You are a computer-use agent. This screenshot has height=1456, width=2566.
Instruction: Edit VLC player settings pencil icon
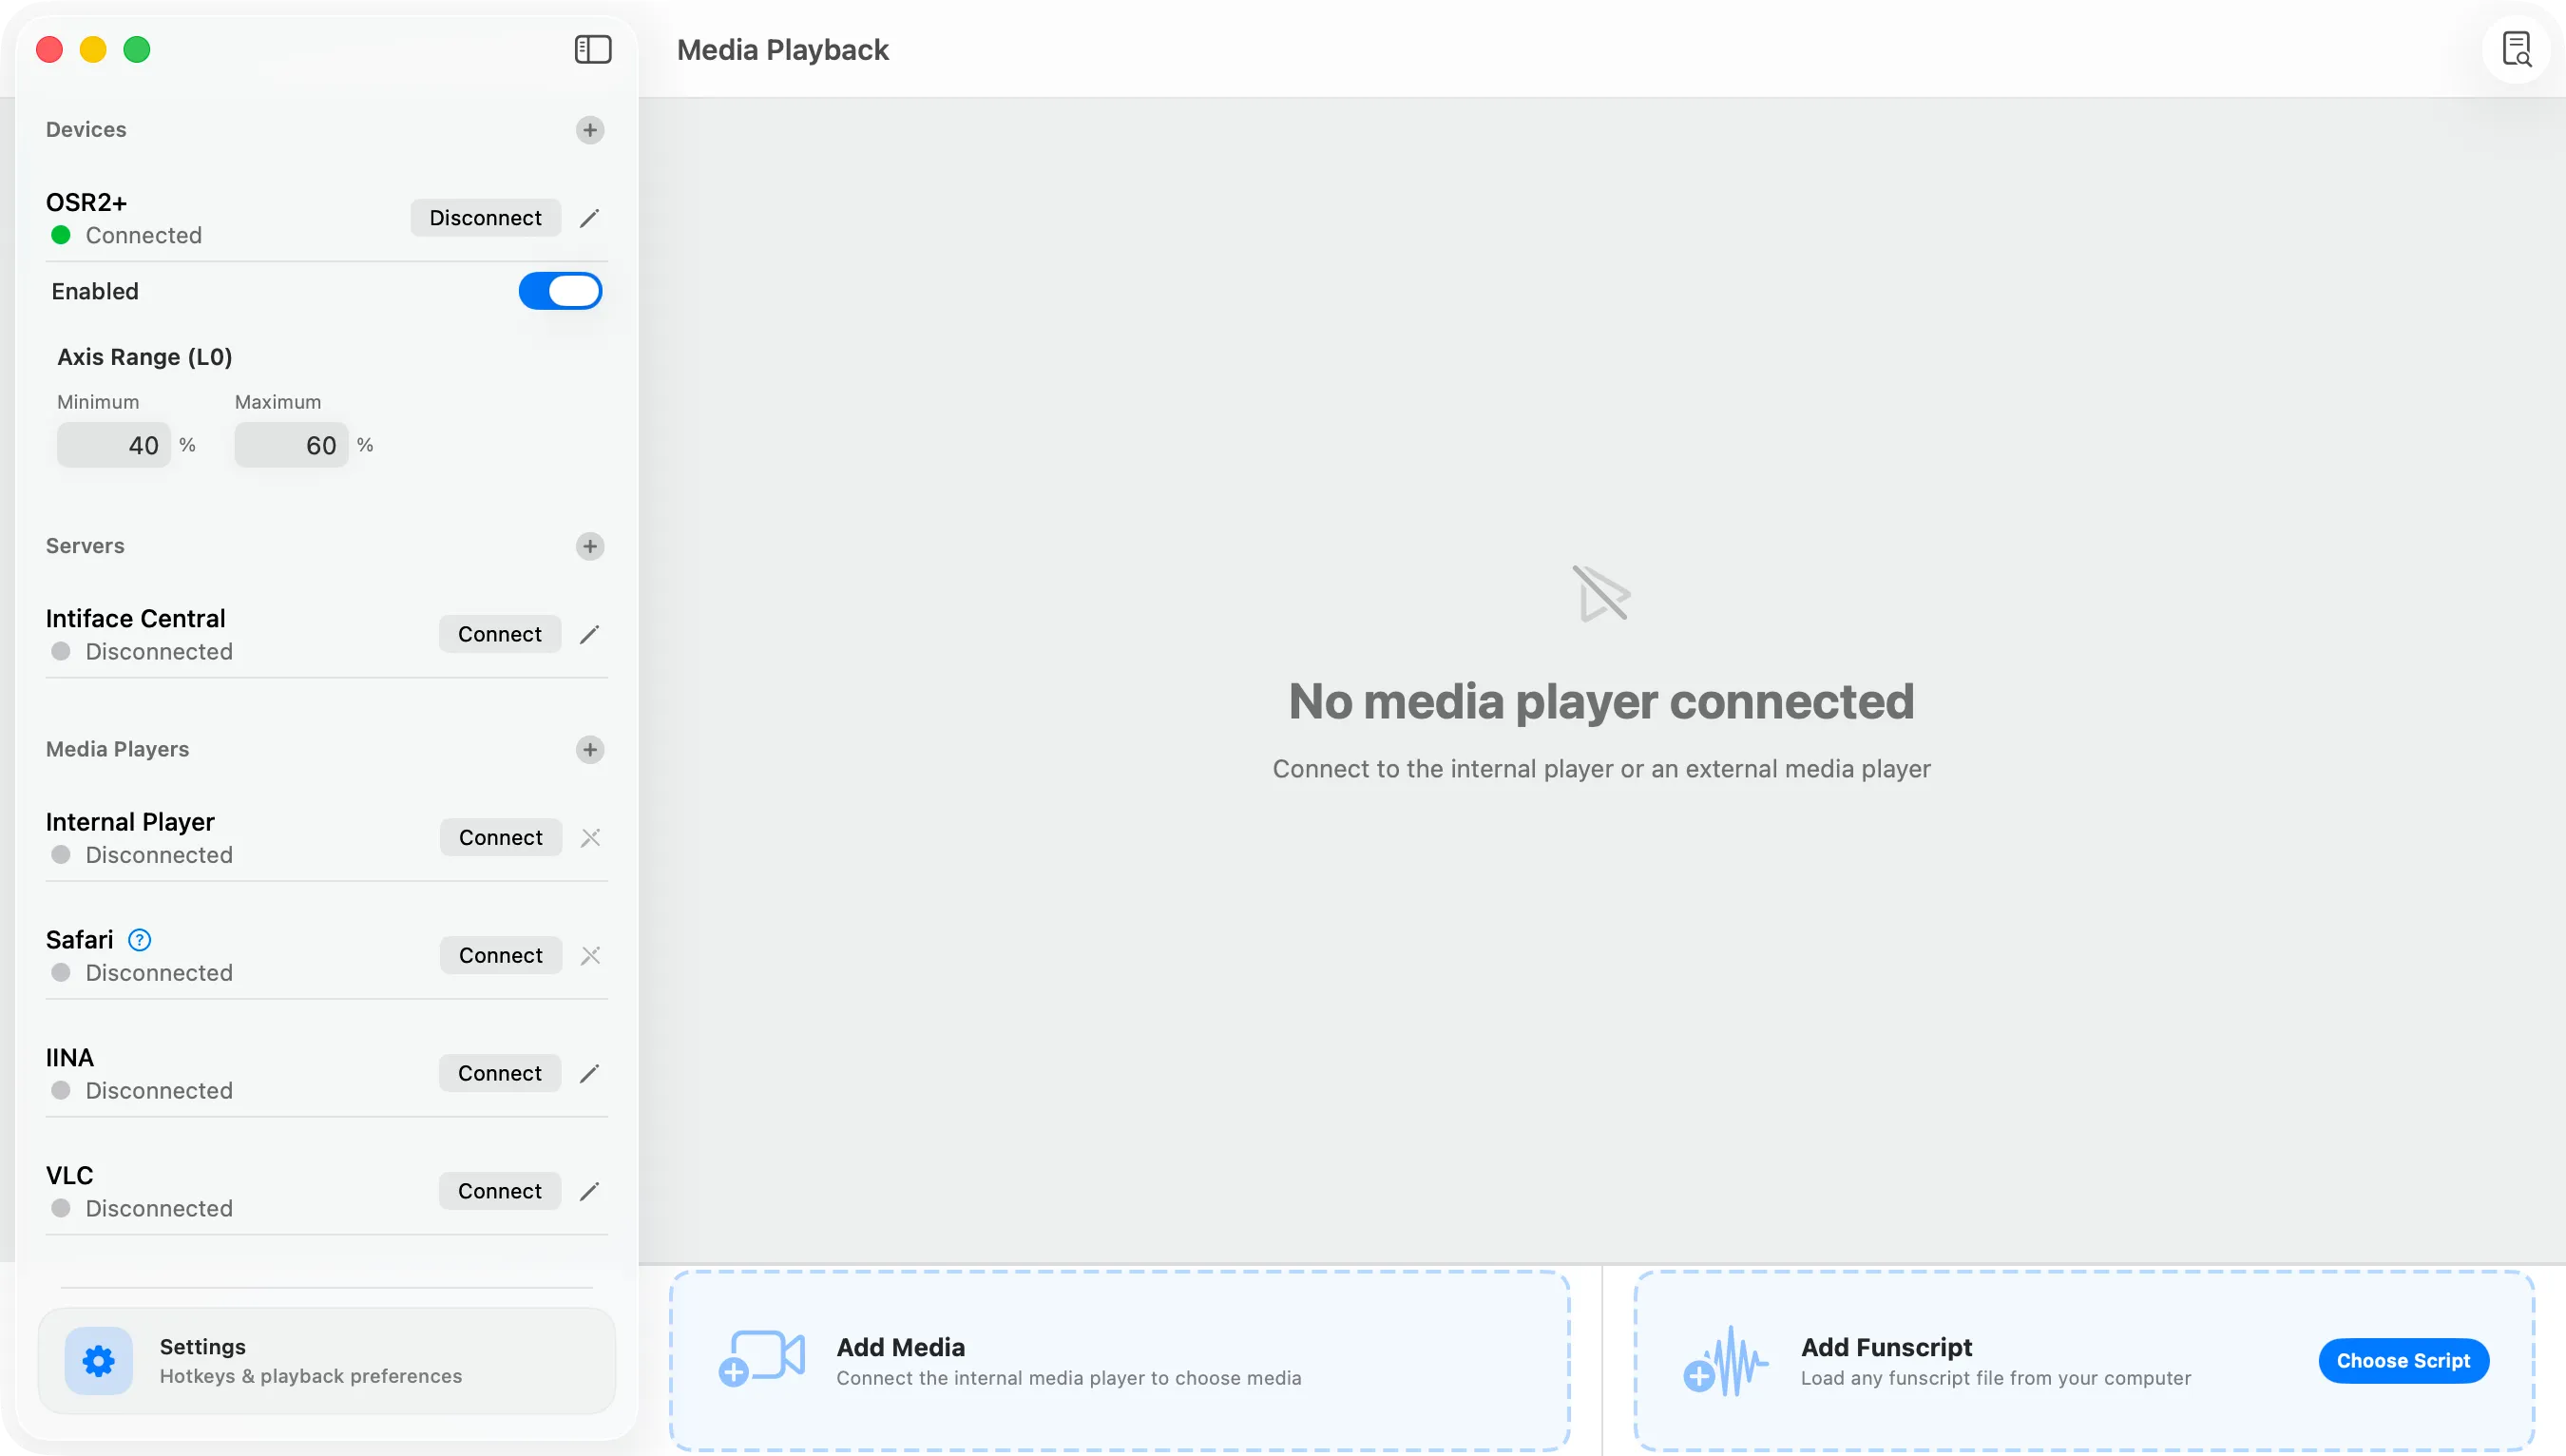[x=590, y=1191]
